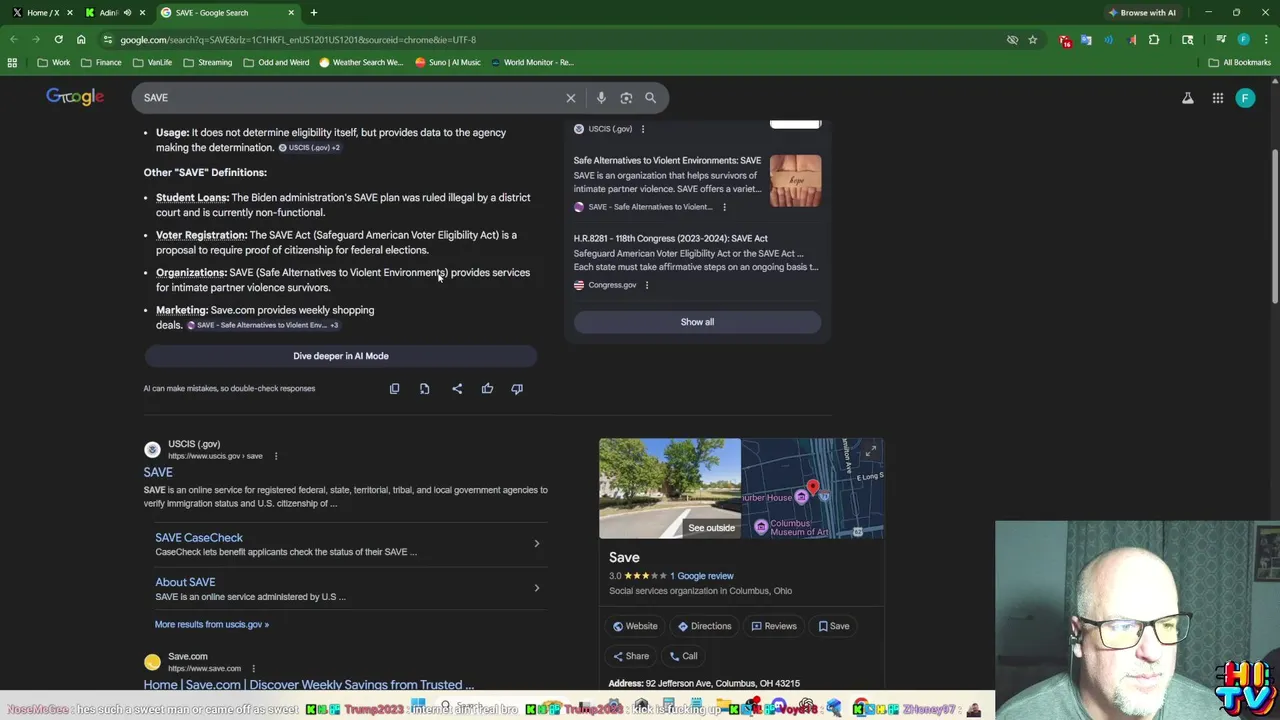The height and width of the screenshot is (720, 1280).
Task: Open Google Search Labs flask icon
Action: [x=1188, y=98]
